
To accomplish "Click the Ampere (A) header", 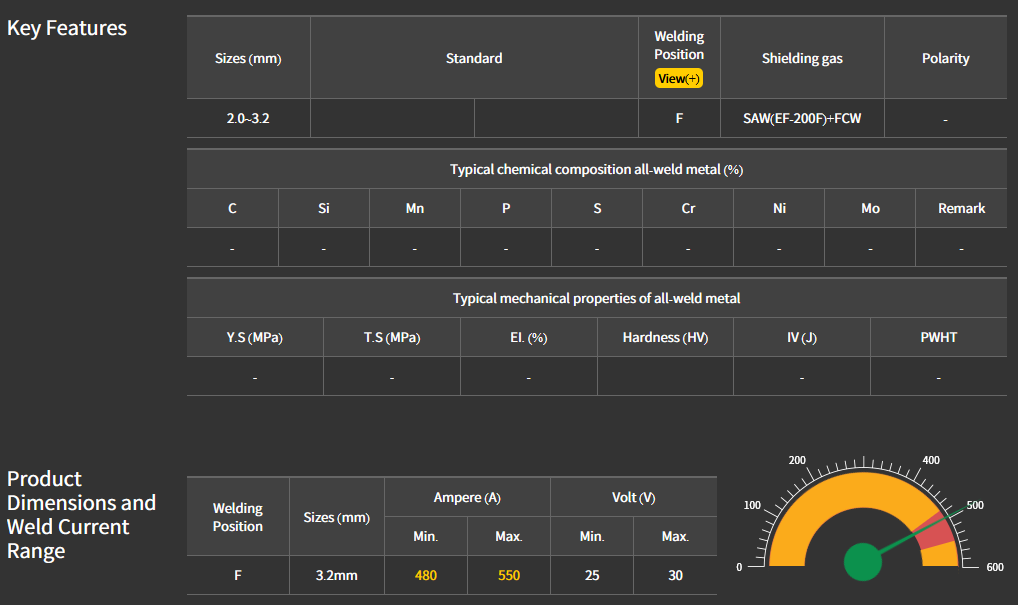I will point(467,497).
